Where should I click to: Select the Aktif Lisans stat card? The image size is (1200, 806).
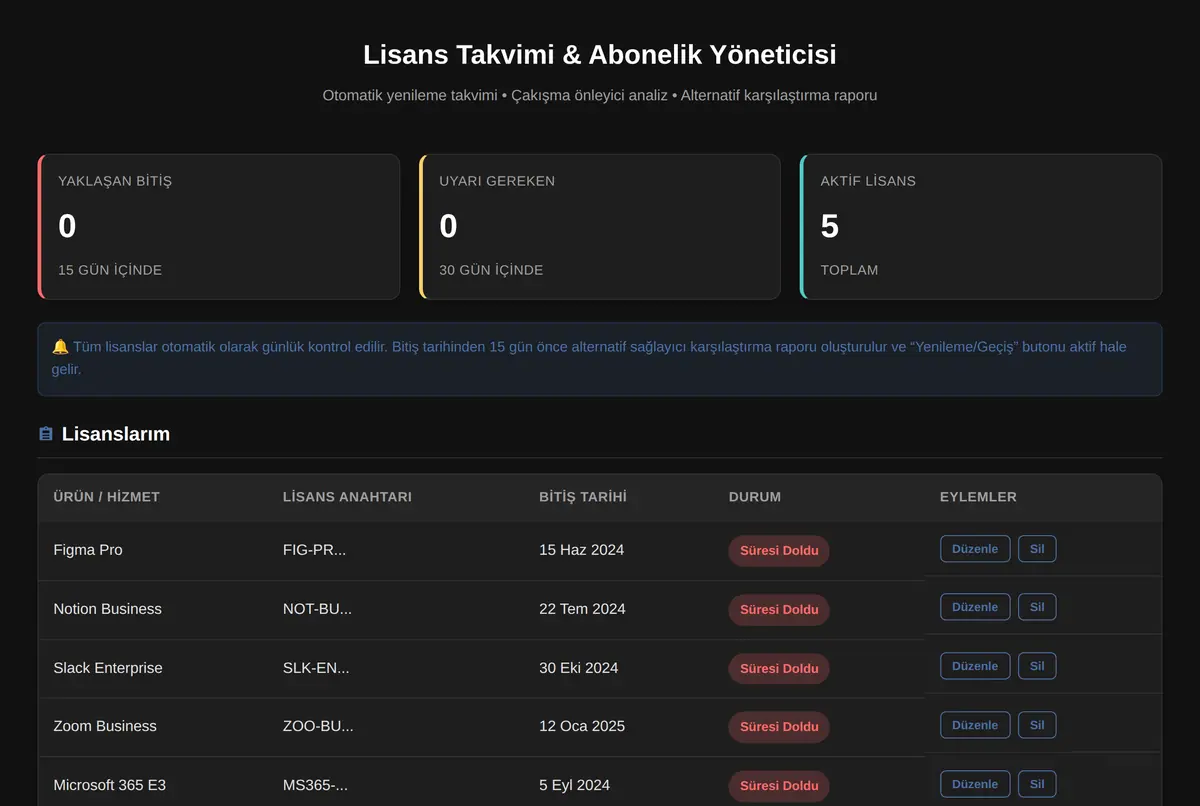(x=981, y=227)
